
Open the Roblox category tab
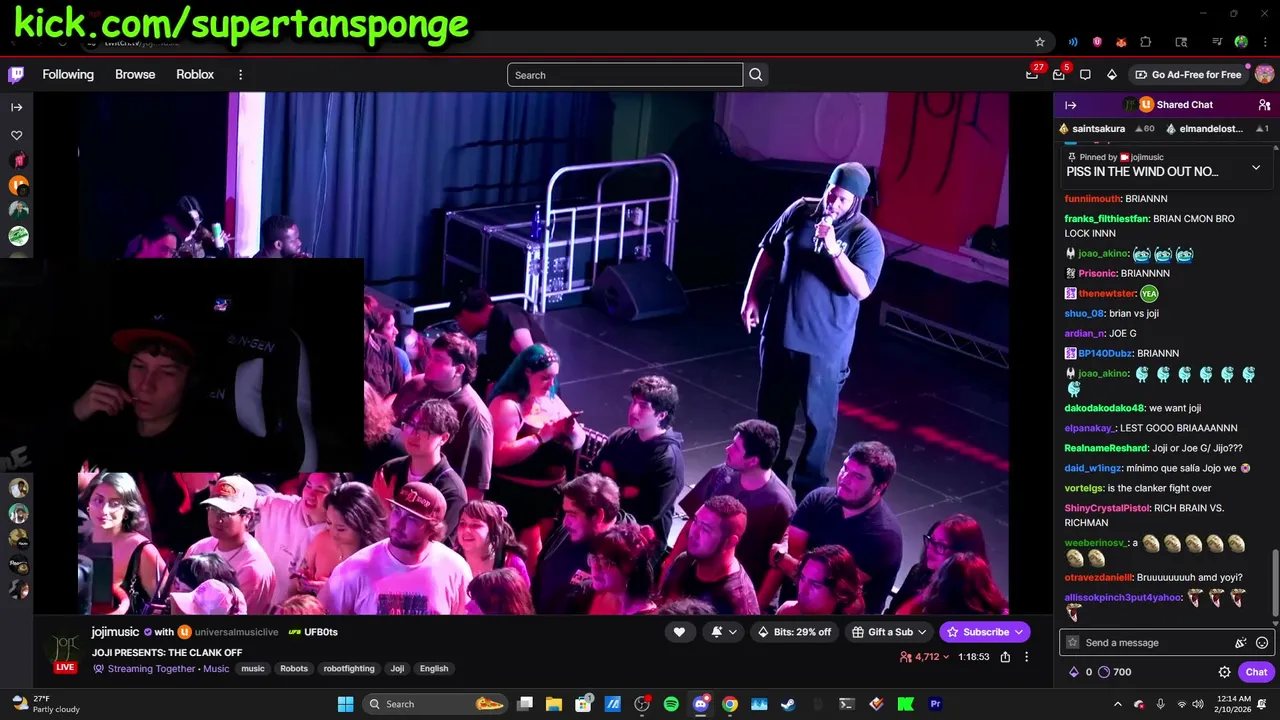tap(195, 75)
